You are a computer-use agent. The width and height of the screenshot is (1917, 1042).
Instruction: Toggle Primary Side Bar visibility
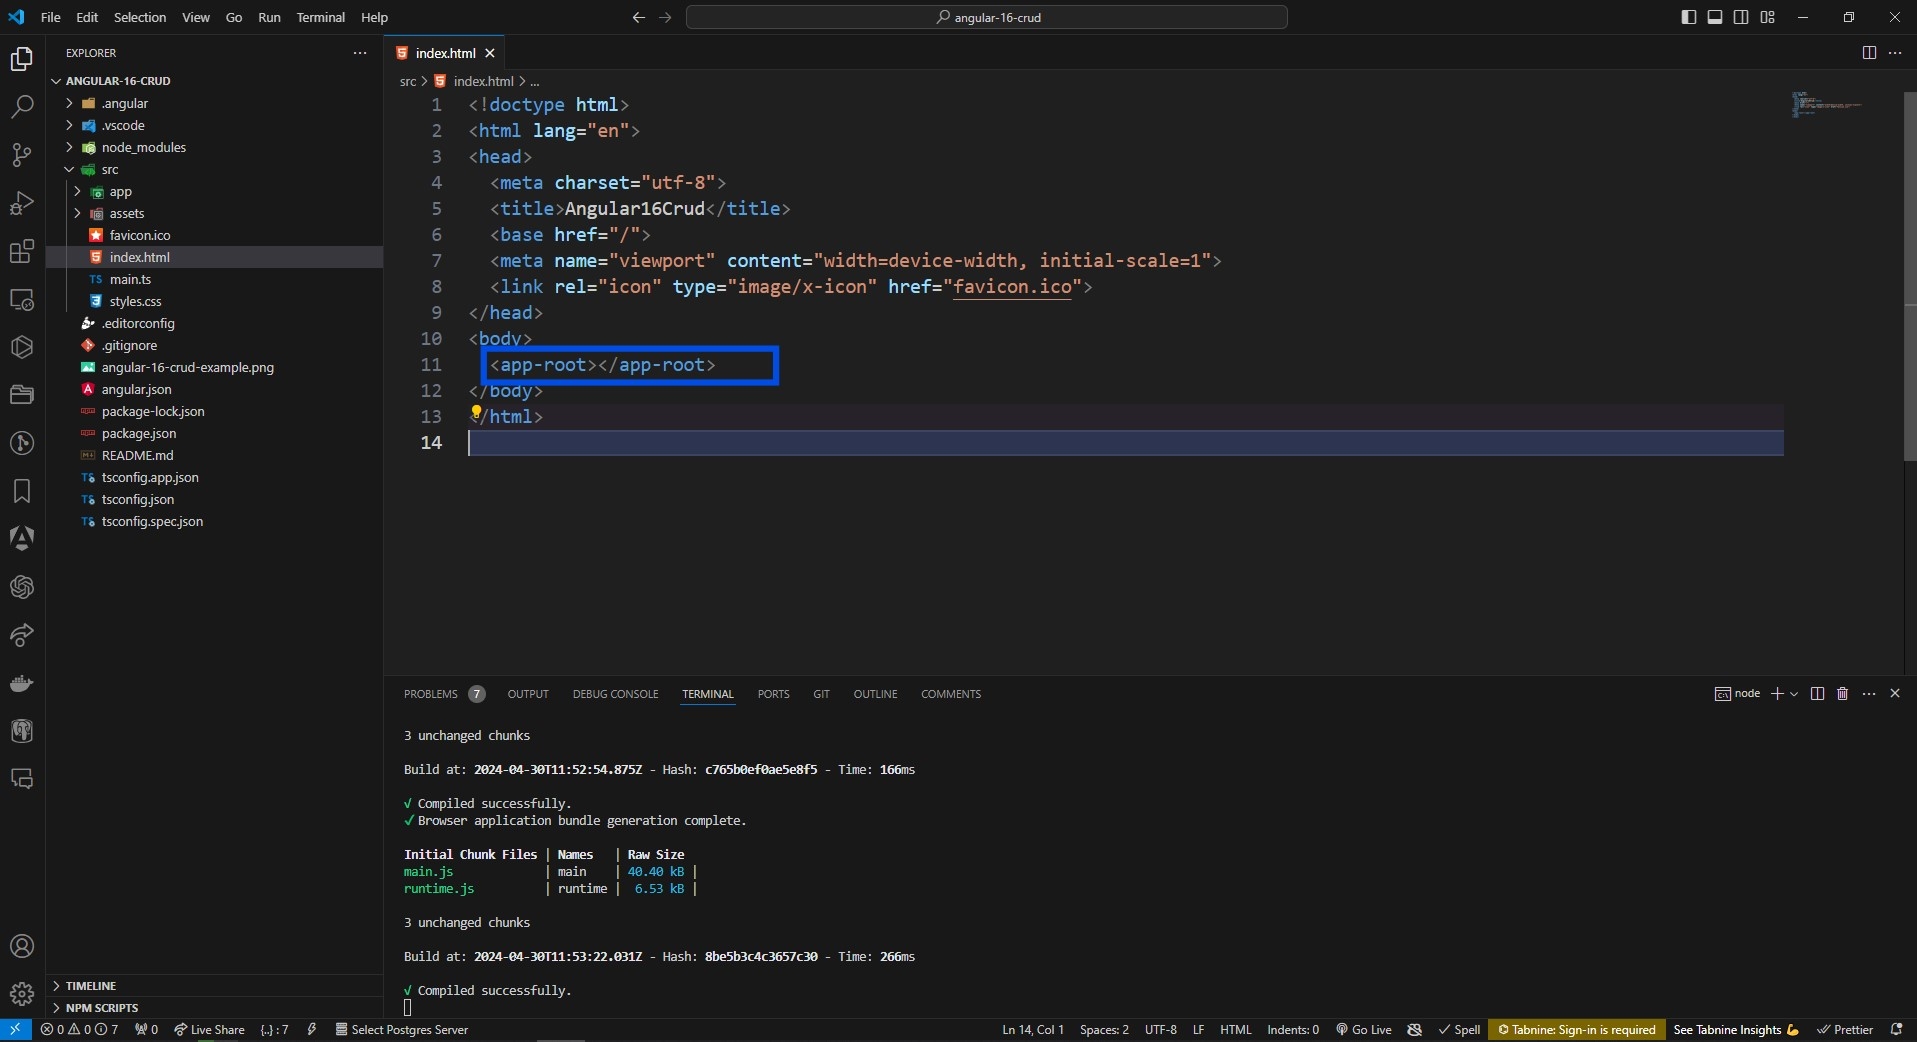tap(1689, 17)
